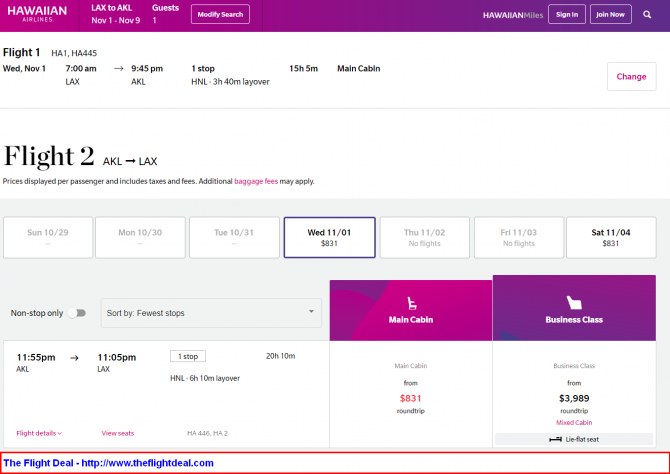This screenshot has width=670, height=474.
Task: Open the Sort by Fewest stops dropdown
Action: pyautogui.click(x=211, y=313)
